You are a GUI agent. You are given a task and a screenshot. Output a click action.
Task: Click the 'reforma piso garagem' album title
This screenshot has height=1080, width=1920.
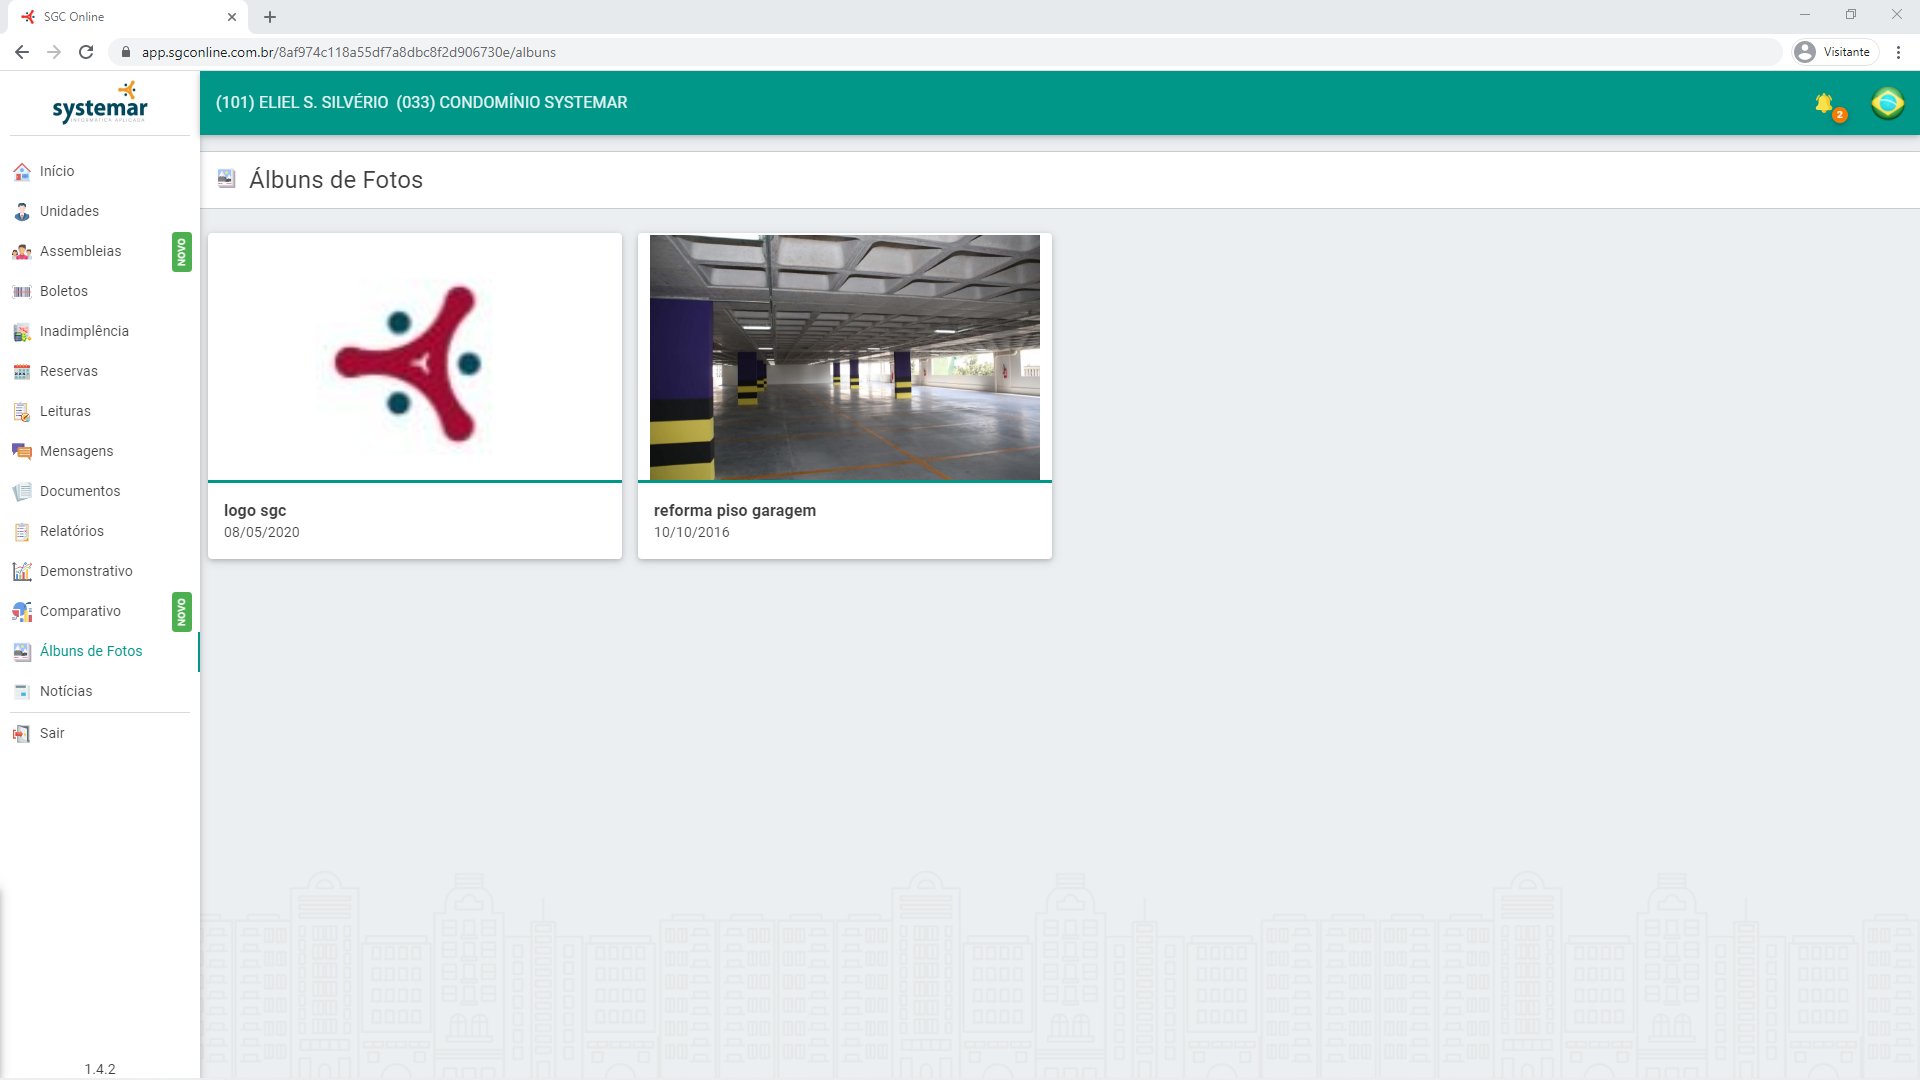pyautogui.click(x=735, y=510)
